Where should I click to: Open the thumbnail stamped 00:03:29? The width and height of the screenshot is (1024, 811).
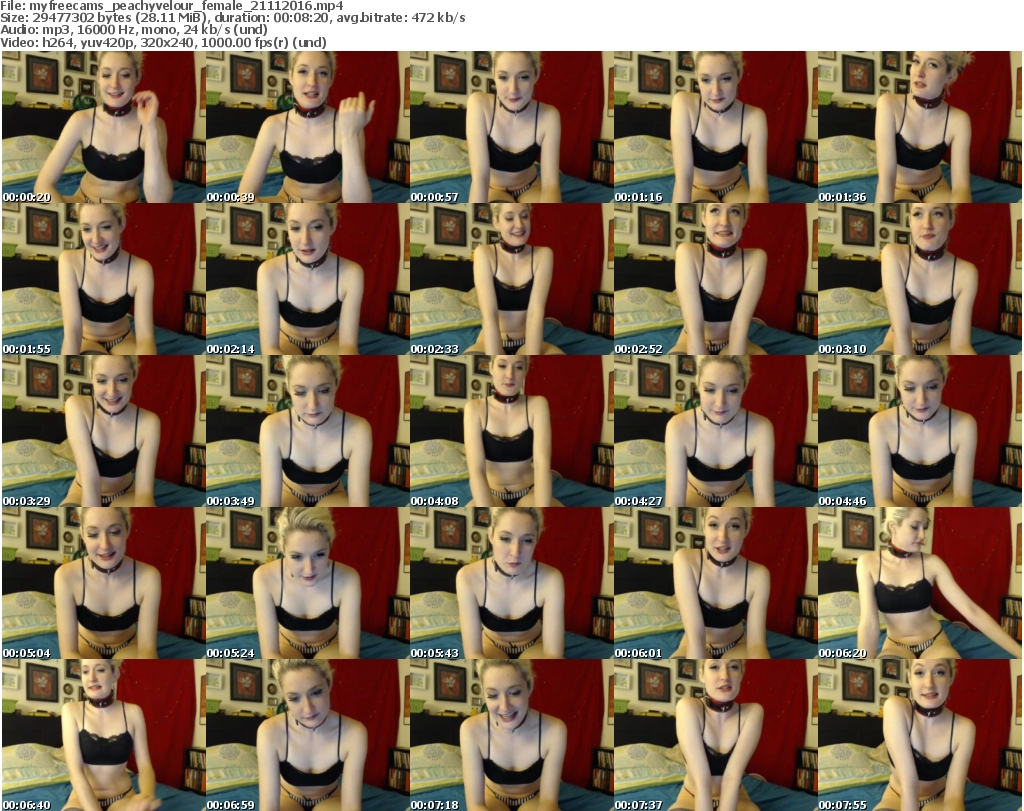coord(103,432)
